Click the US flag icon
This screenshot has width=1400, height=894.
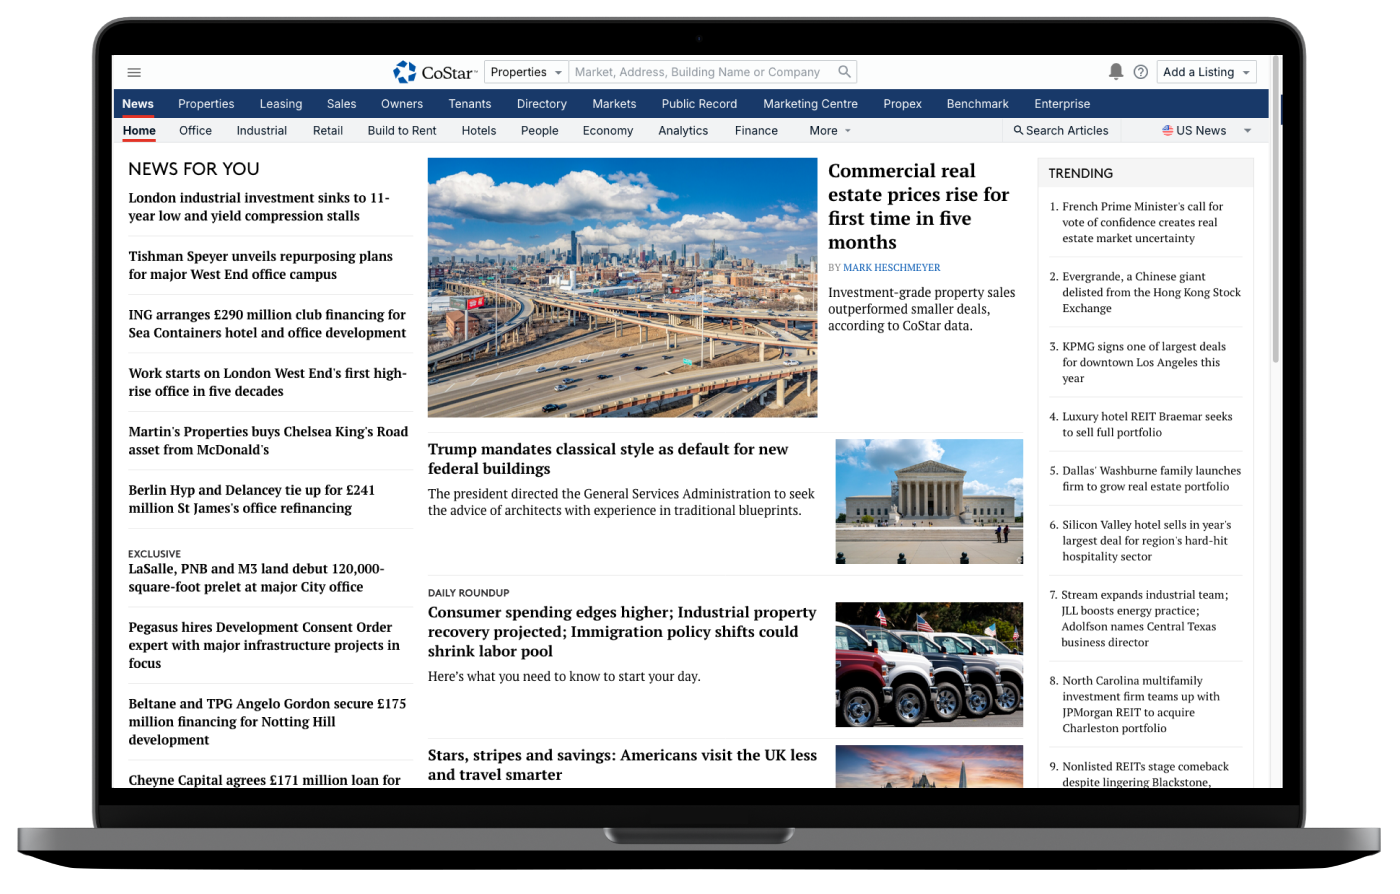pos(1167,130)
